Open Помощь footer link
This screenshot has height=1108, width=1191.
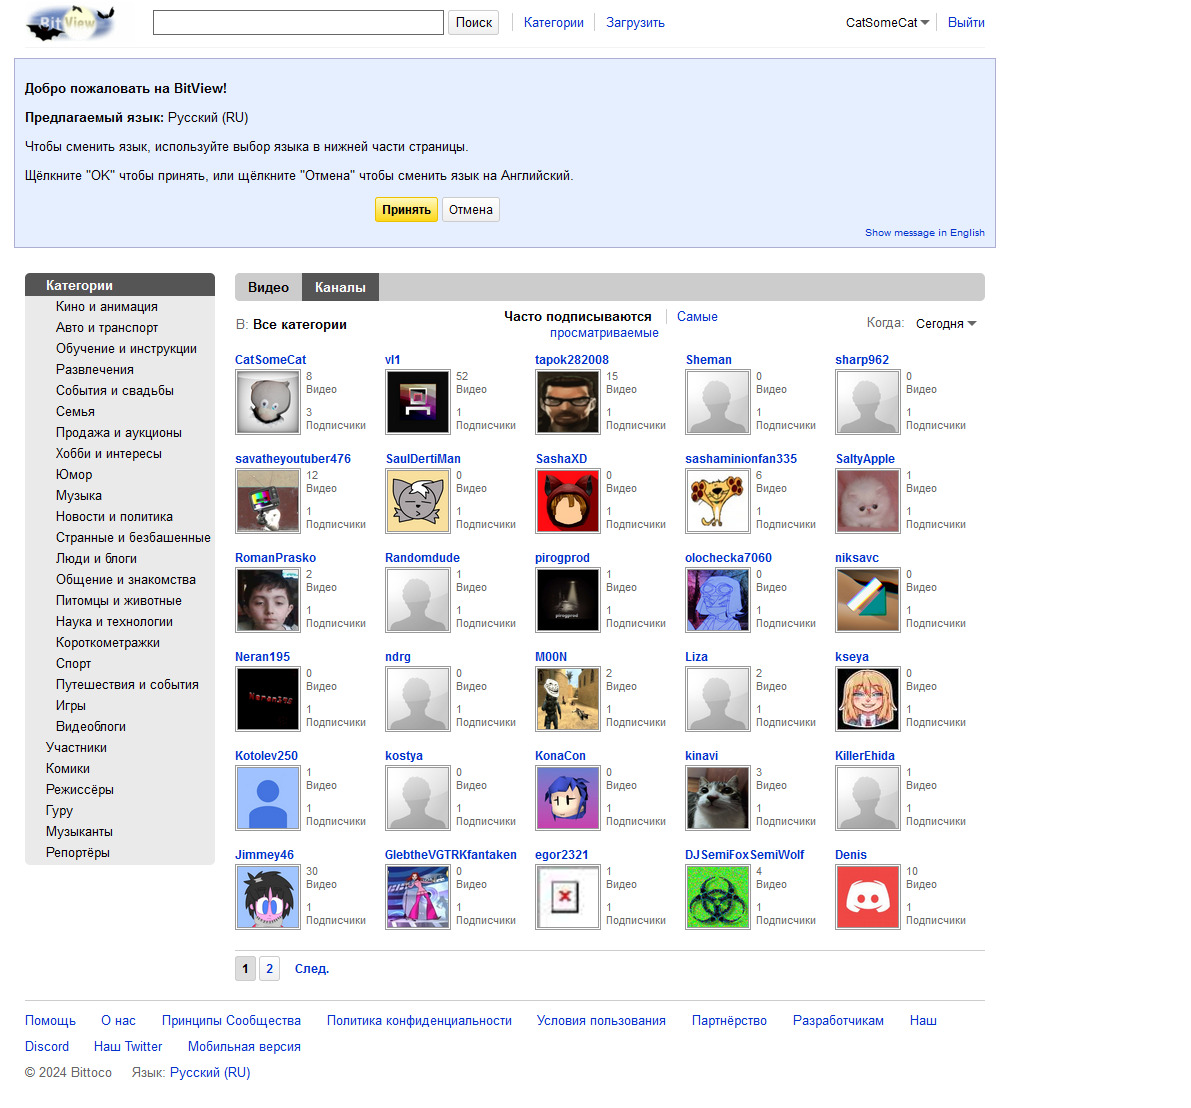pyautogui.click(x=50, y=1021)
